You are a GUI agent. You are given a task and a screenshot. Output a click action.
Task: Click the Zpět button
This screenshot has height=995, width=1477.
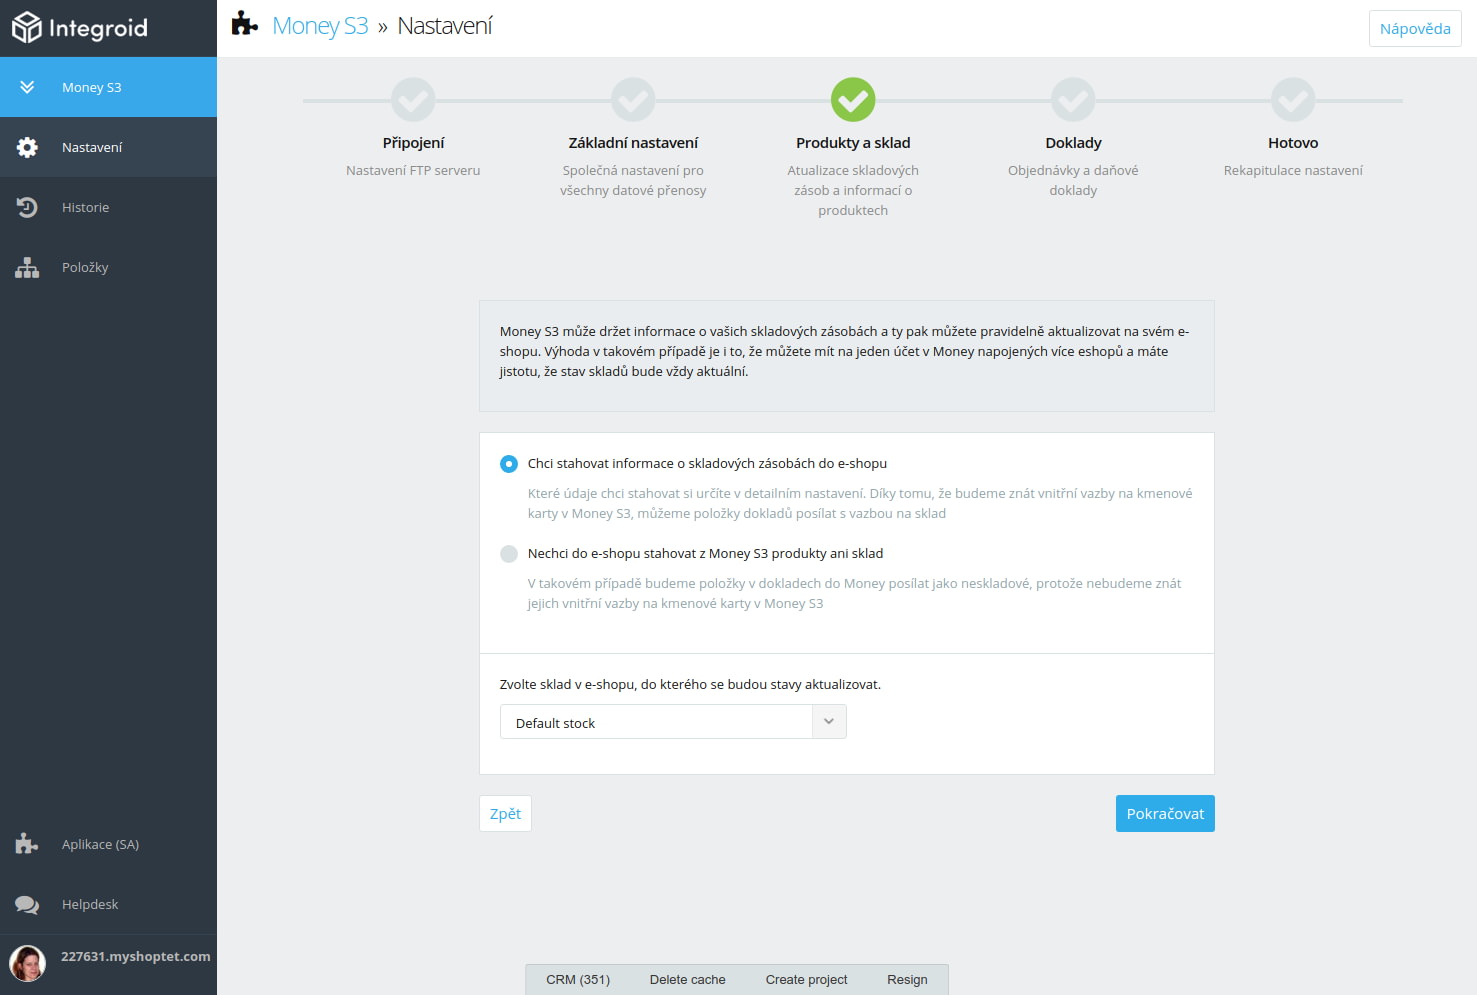pos(505,814)
